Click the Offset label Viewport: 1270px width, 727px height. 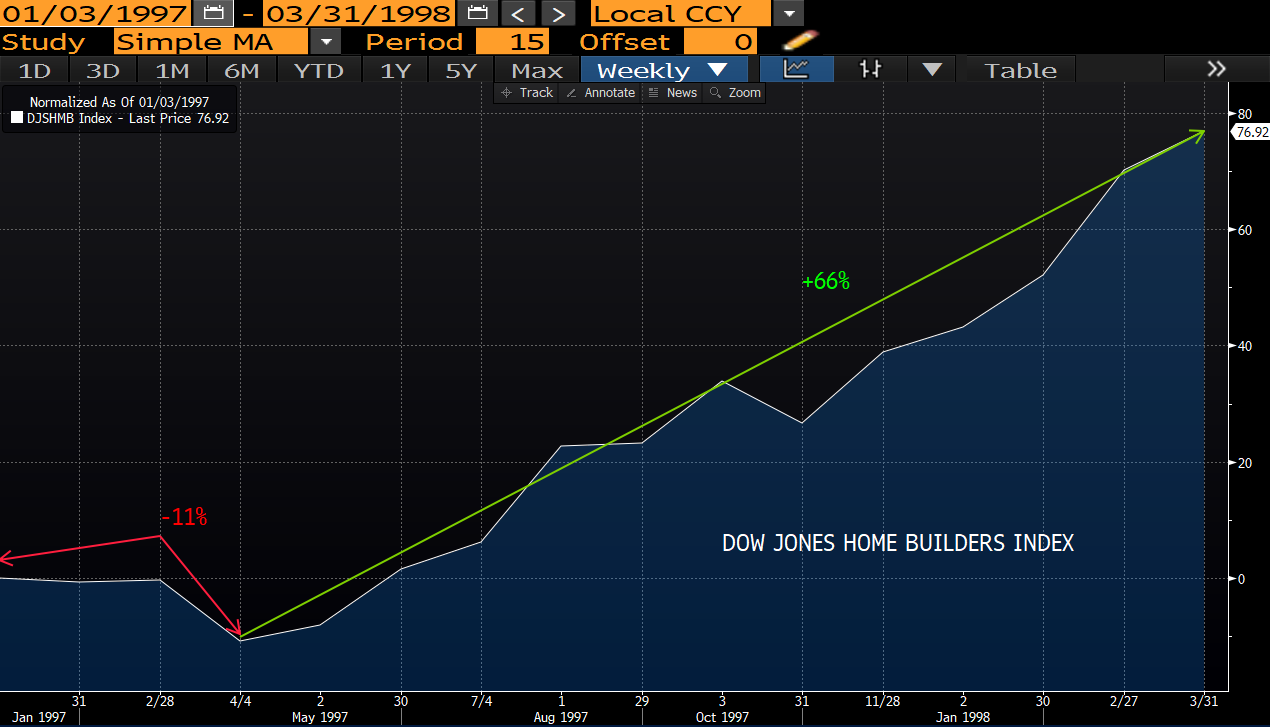[x=625, y=42]
